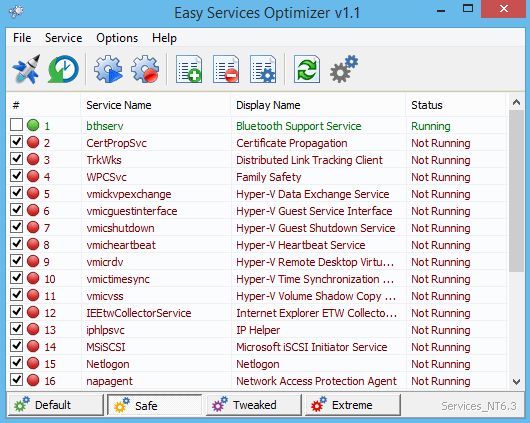The width and height of the screenshot is (530, 423).
Task: Click Hyper-V Data Exchange Service text
Action: coord(313,194)
